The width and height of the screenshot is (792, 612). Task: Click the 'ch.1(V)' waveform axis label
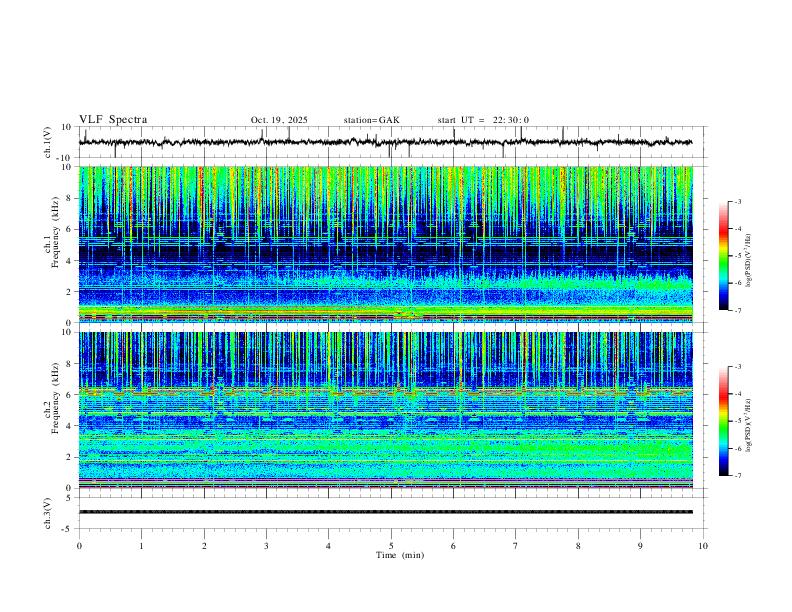click(x=48, y=142)
